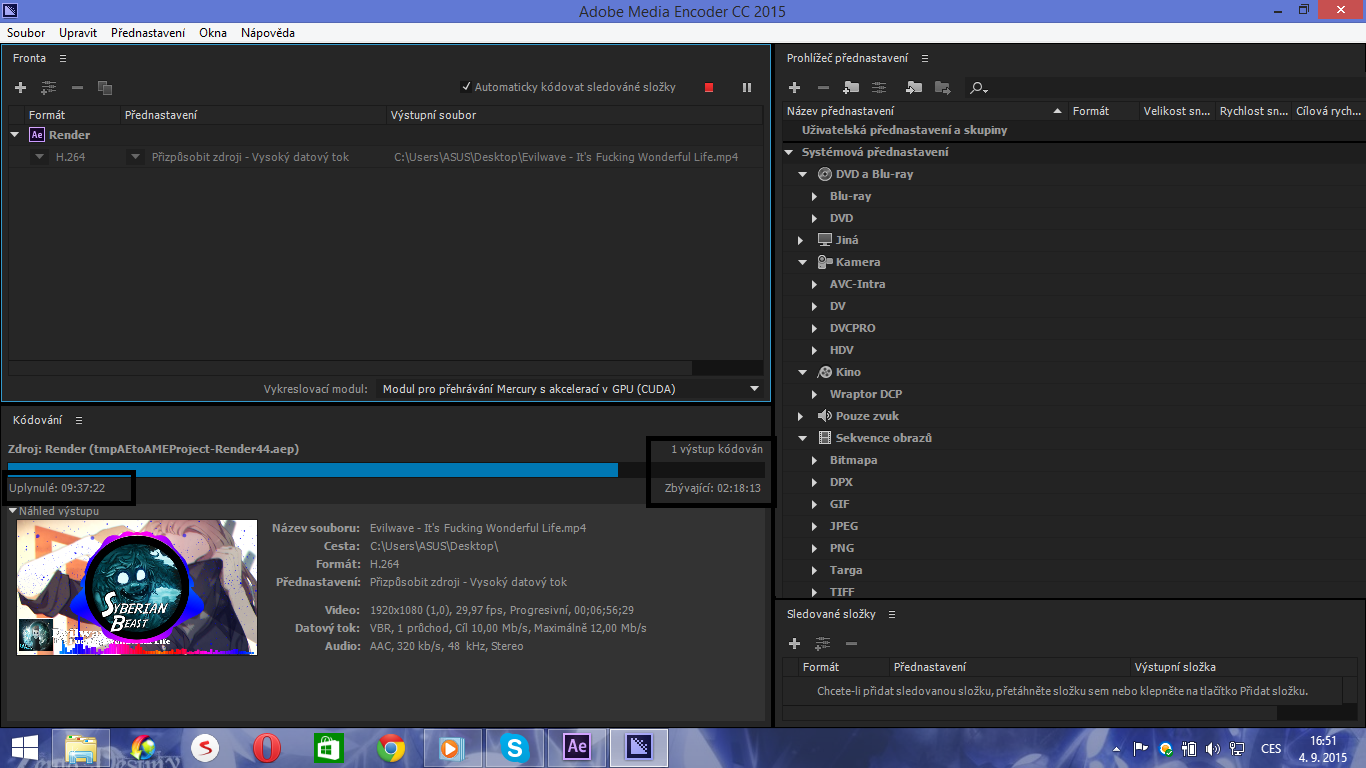Click the preset search magnifier icon
The height and width of the screenshot is (768, 1366).
pos(978,88)
